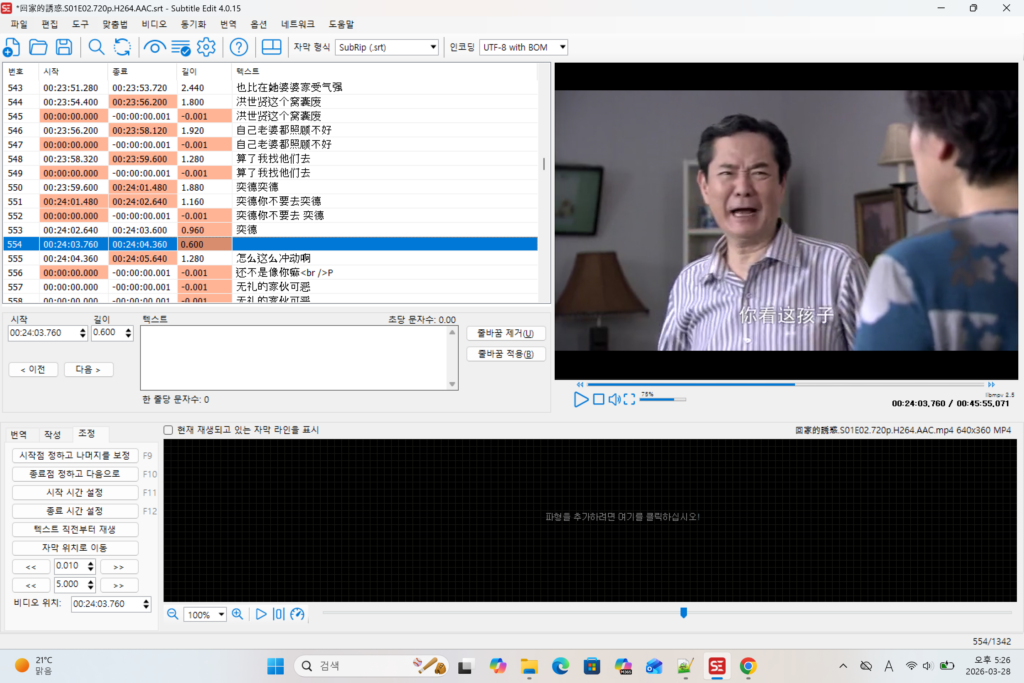Click the Replace circular-arrows icon
Screen dimensions: 1024x683
[x=122, y=47]
